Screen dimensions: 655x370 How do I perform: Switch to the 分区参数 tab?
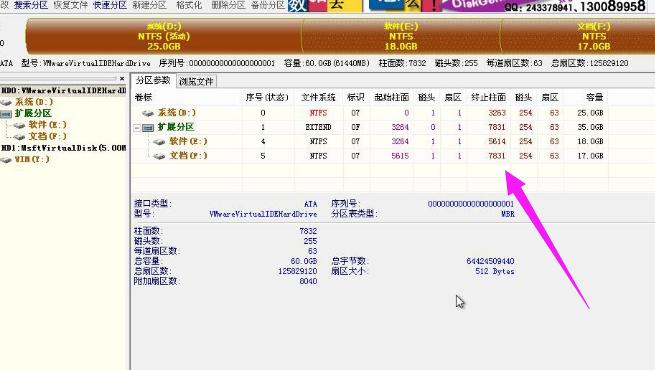click(153, 80)
